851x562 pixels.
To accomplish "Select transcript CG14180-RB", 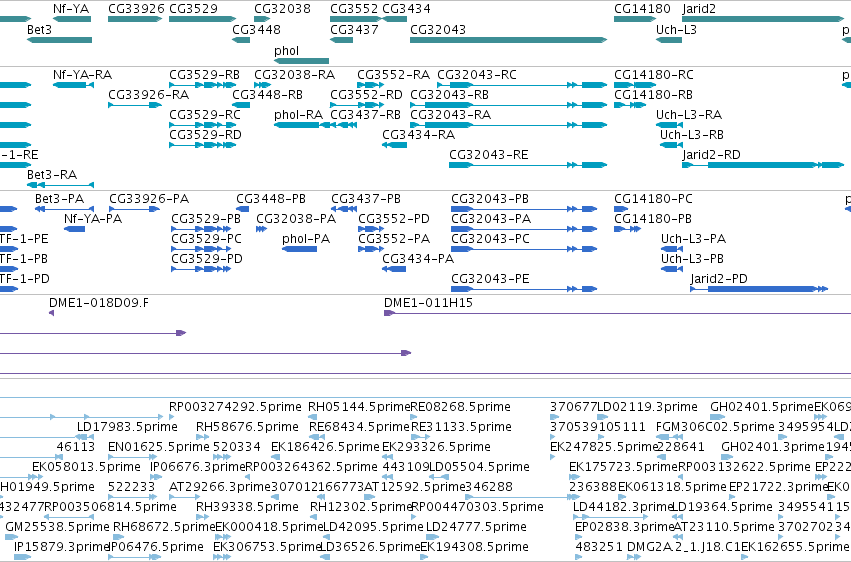I will (x=653, y=94).
